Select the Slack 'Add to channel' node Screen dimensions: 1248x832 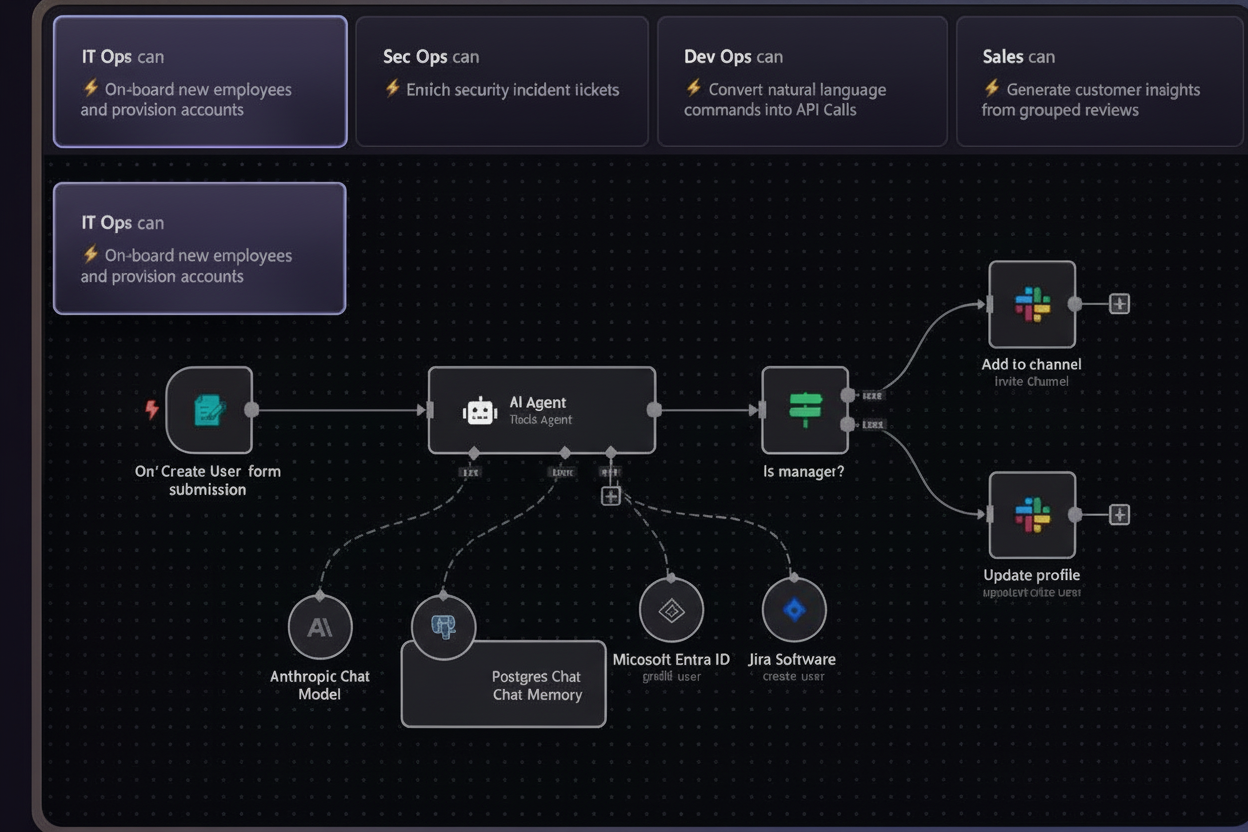tap(1032, 305)
